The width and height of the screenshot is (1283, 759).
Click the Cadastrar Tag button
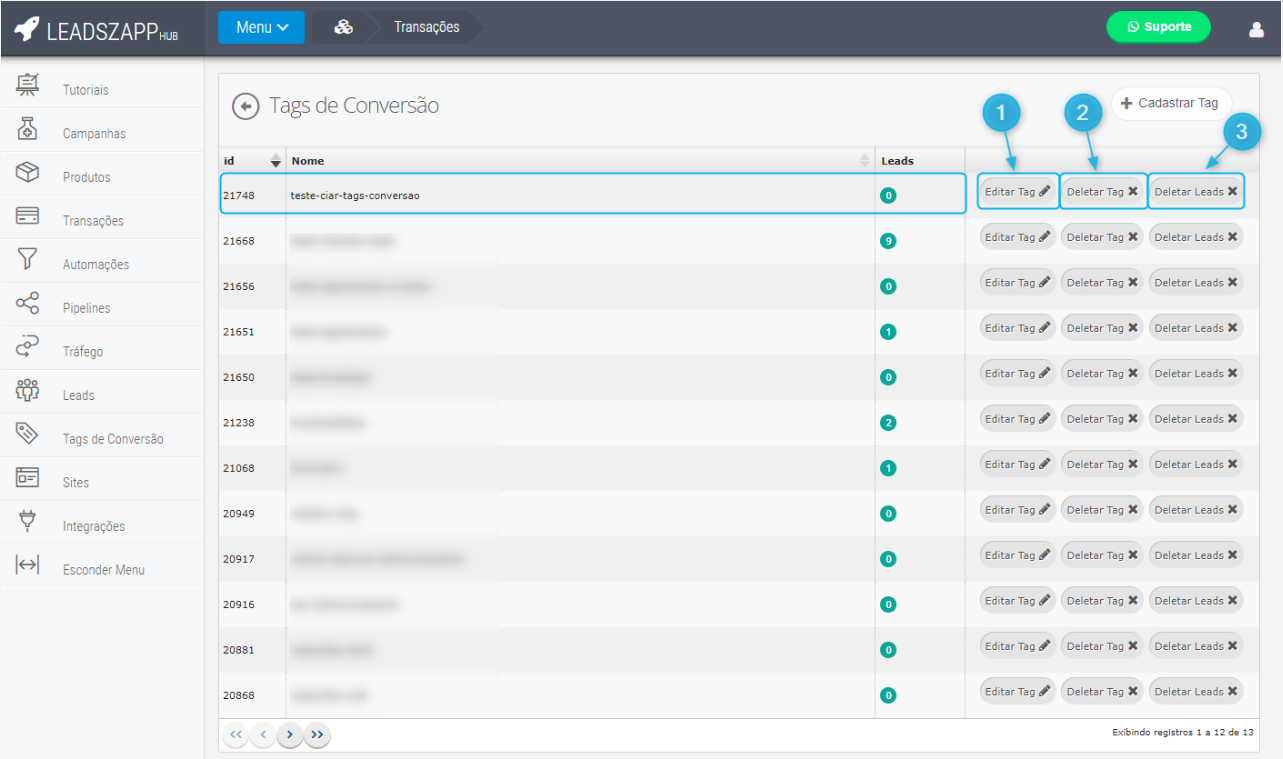(1170, 103)
